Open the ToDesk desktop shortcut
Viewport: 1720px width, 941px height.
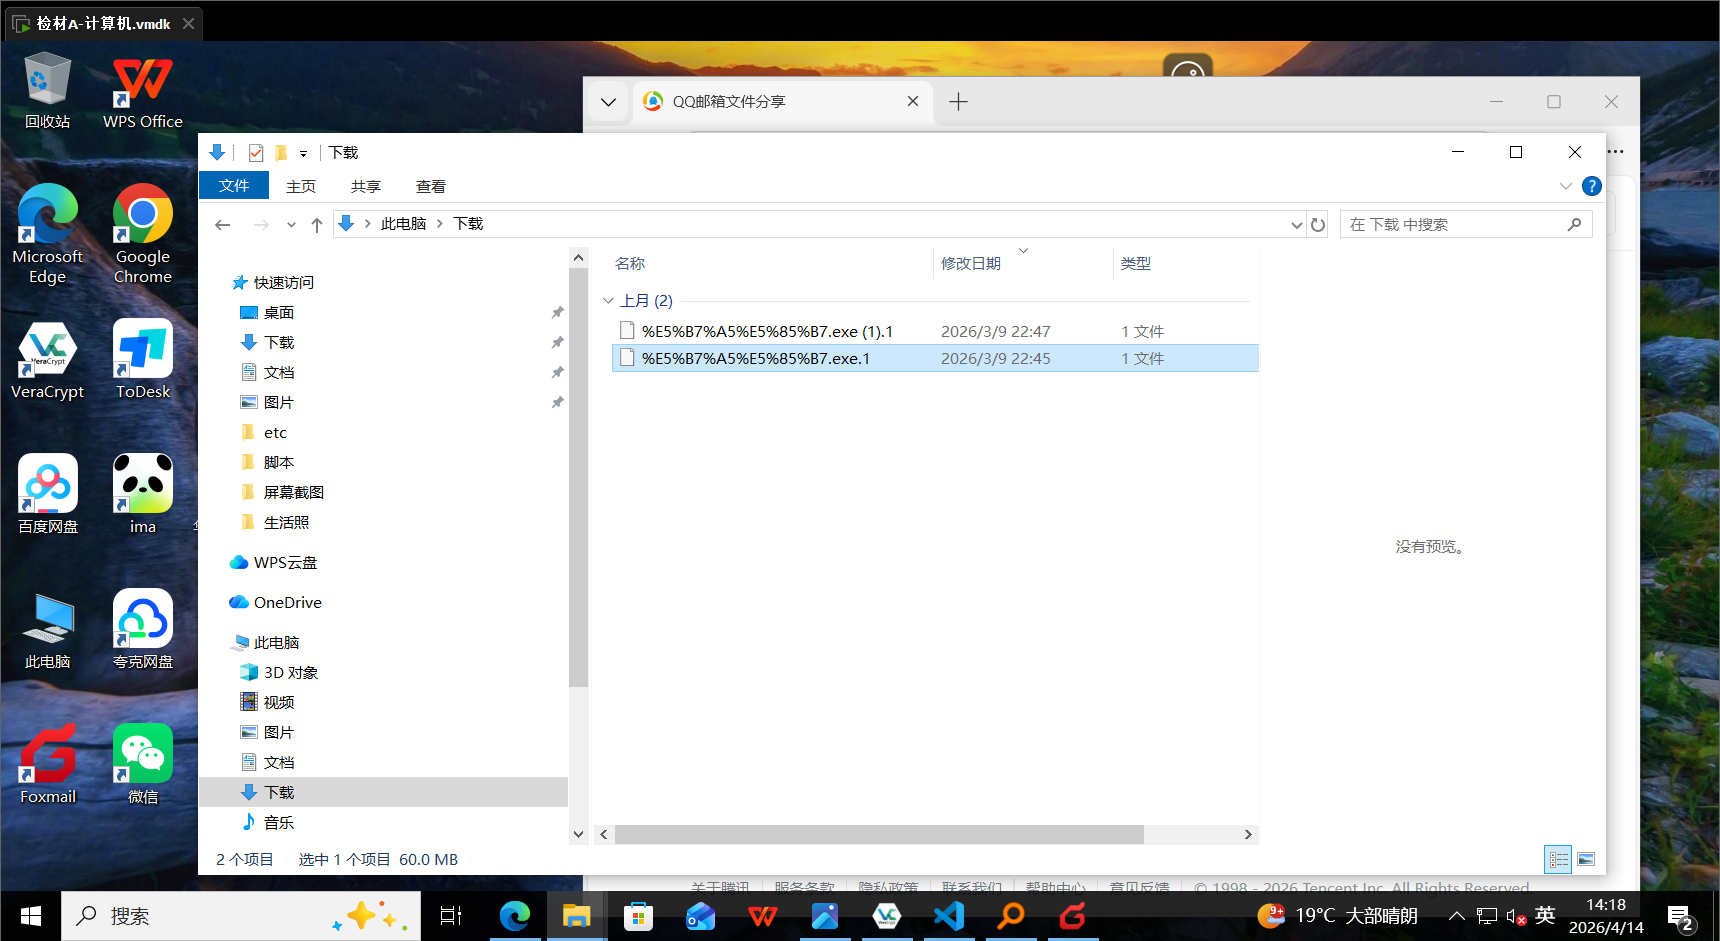point(143,360)
